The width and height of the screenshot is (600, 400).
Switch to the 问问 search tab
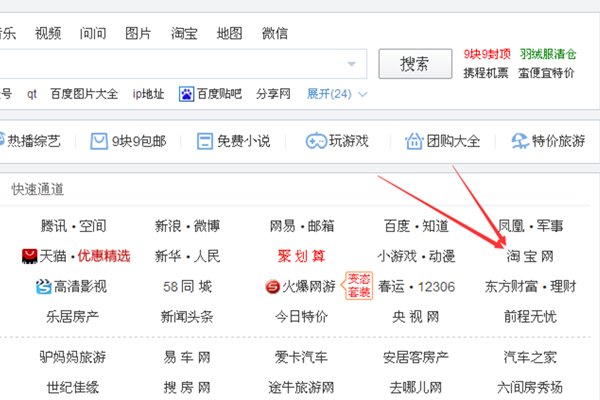pyautogui.click(x=93, y=33)
